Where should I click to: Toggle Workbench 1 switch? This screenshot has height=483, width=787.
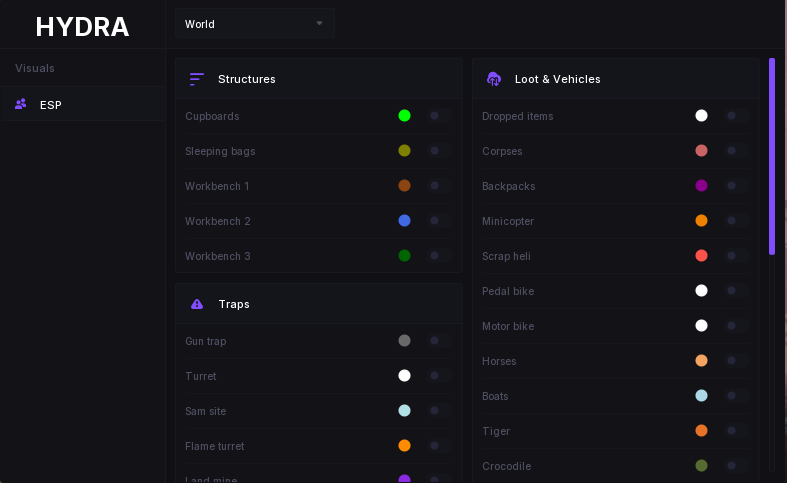439,186
